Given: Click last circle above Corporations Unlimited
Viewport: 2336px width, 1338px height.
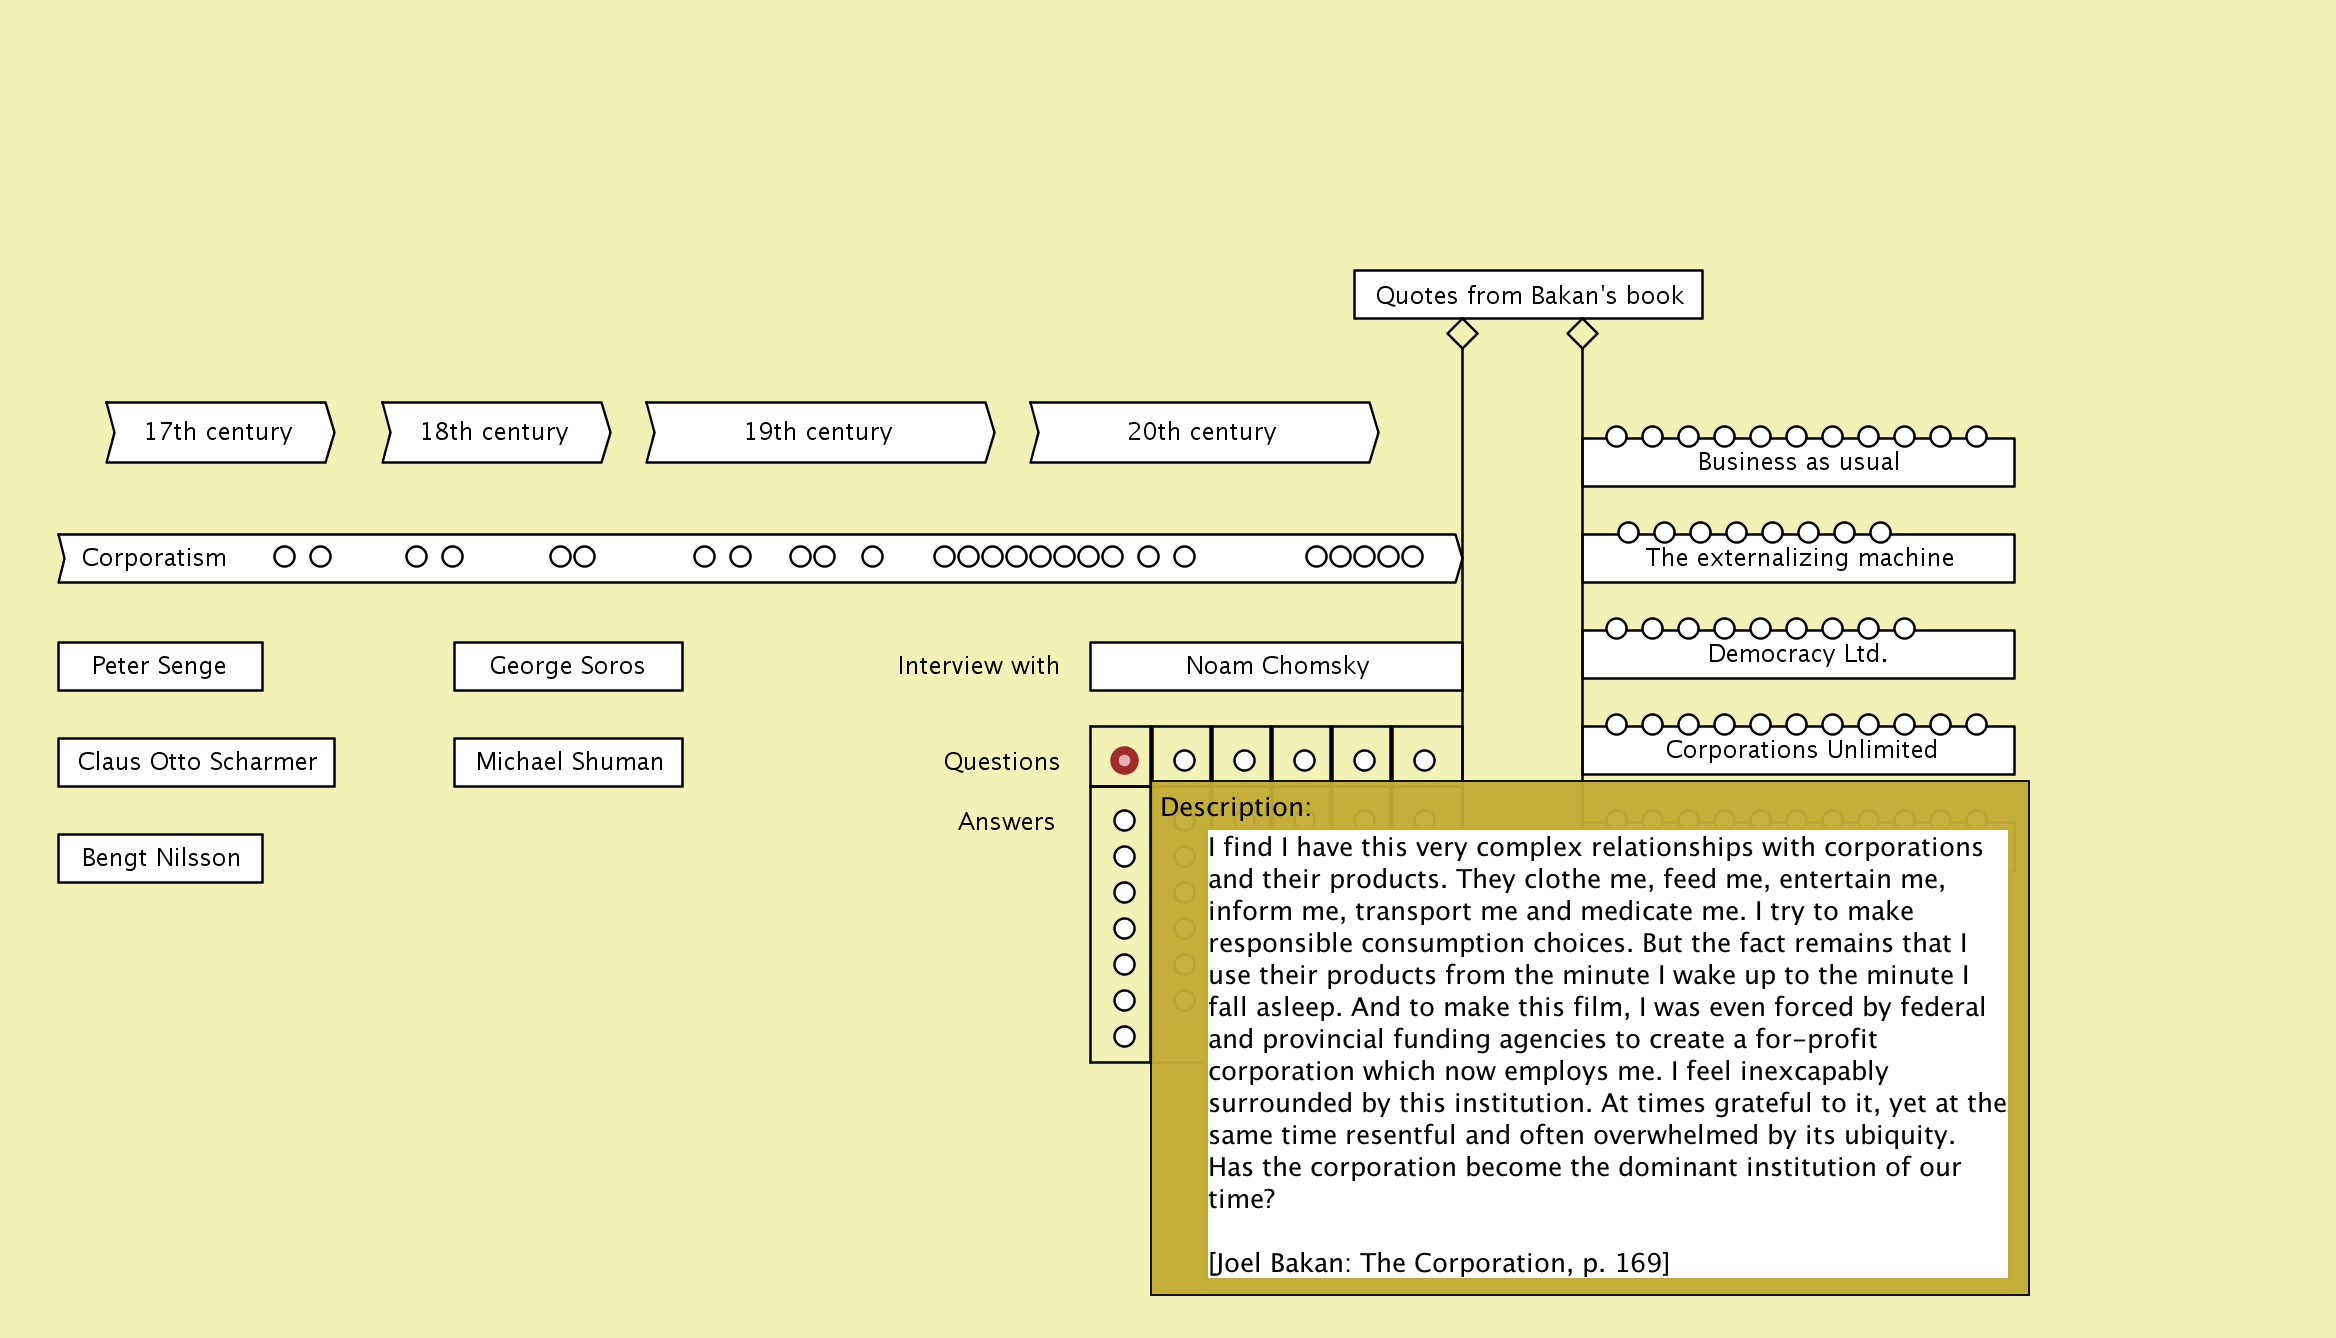Looking at the screenshot, I should point(1976,725).
